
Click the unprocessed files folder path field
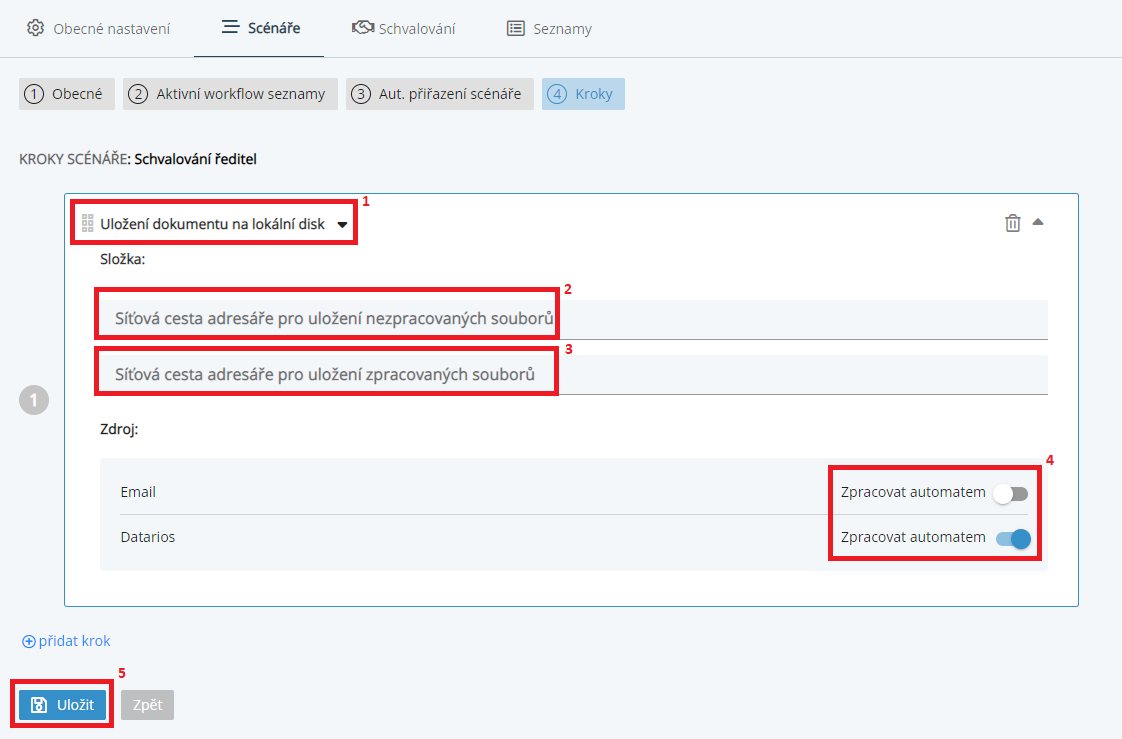(573, 319)
